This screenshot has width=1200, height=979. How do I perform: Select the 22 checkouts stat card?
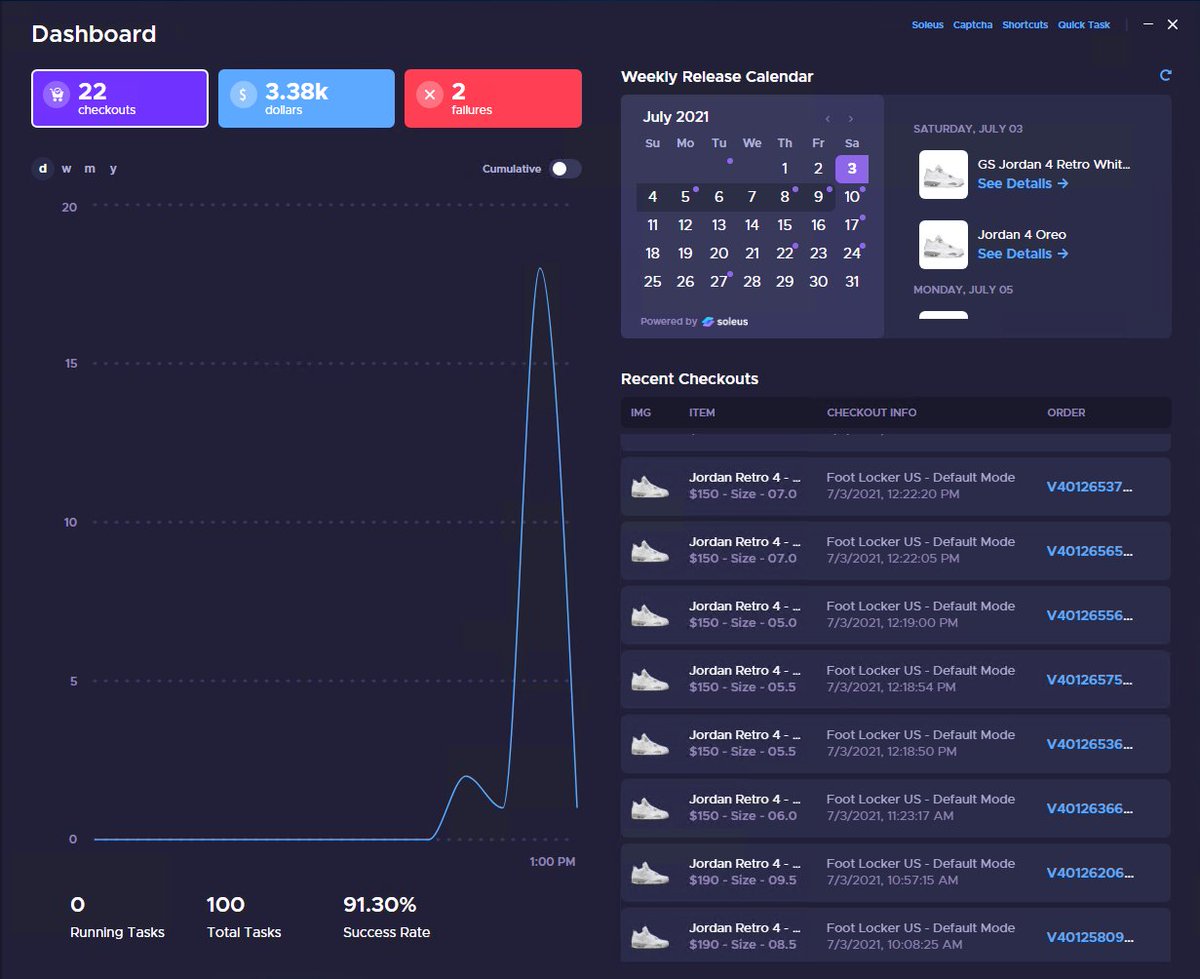[x=120, y=98]
